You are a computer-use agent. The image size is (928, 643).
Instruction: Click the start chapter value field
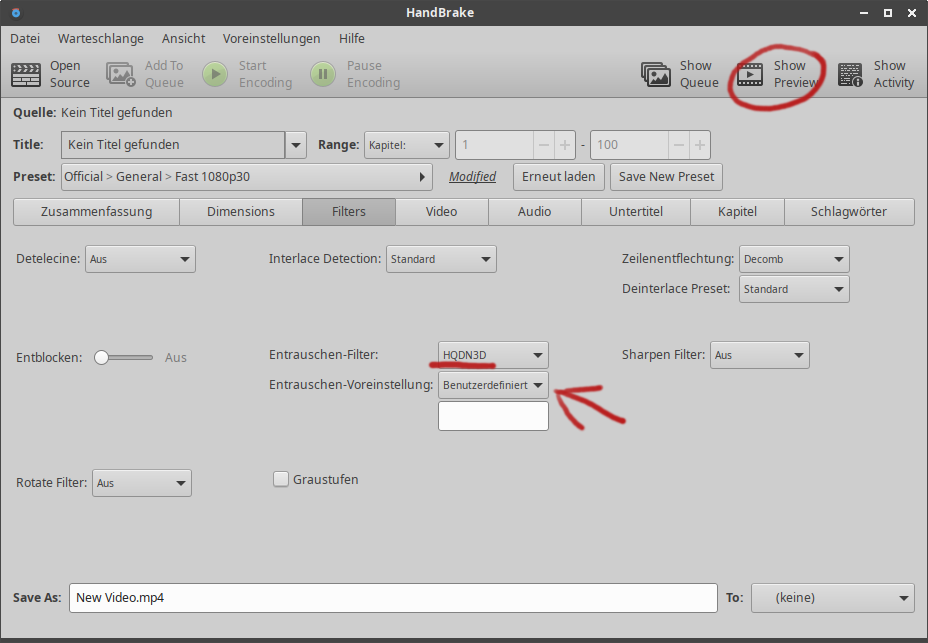(495, 145)
